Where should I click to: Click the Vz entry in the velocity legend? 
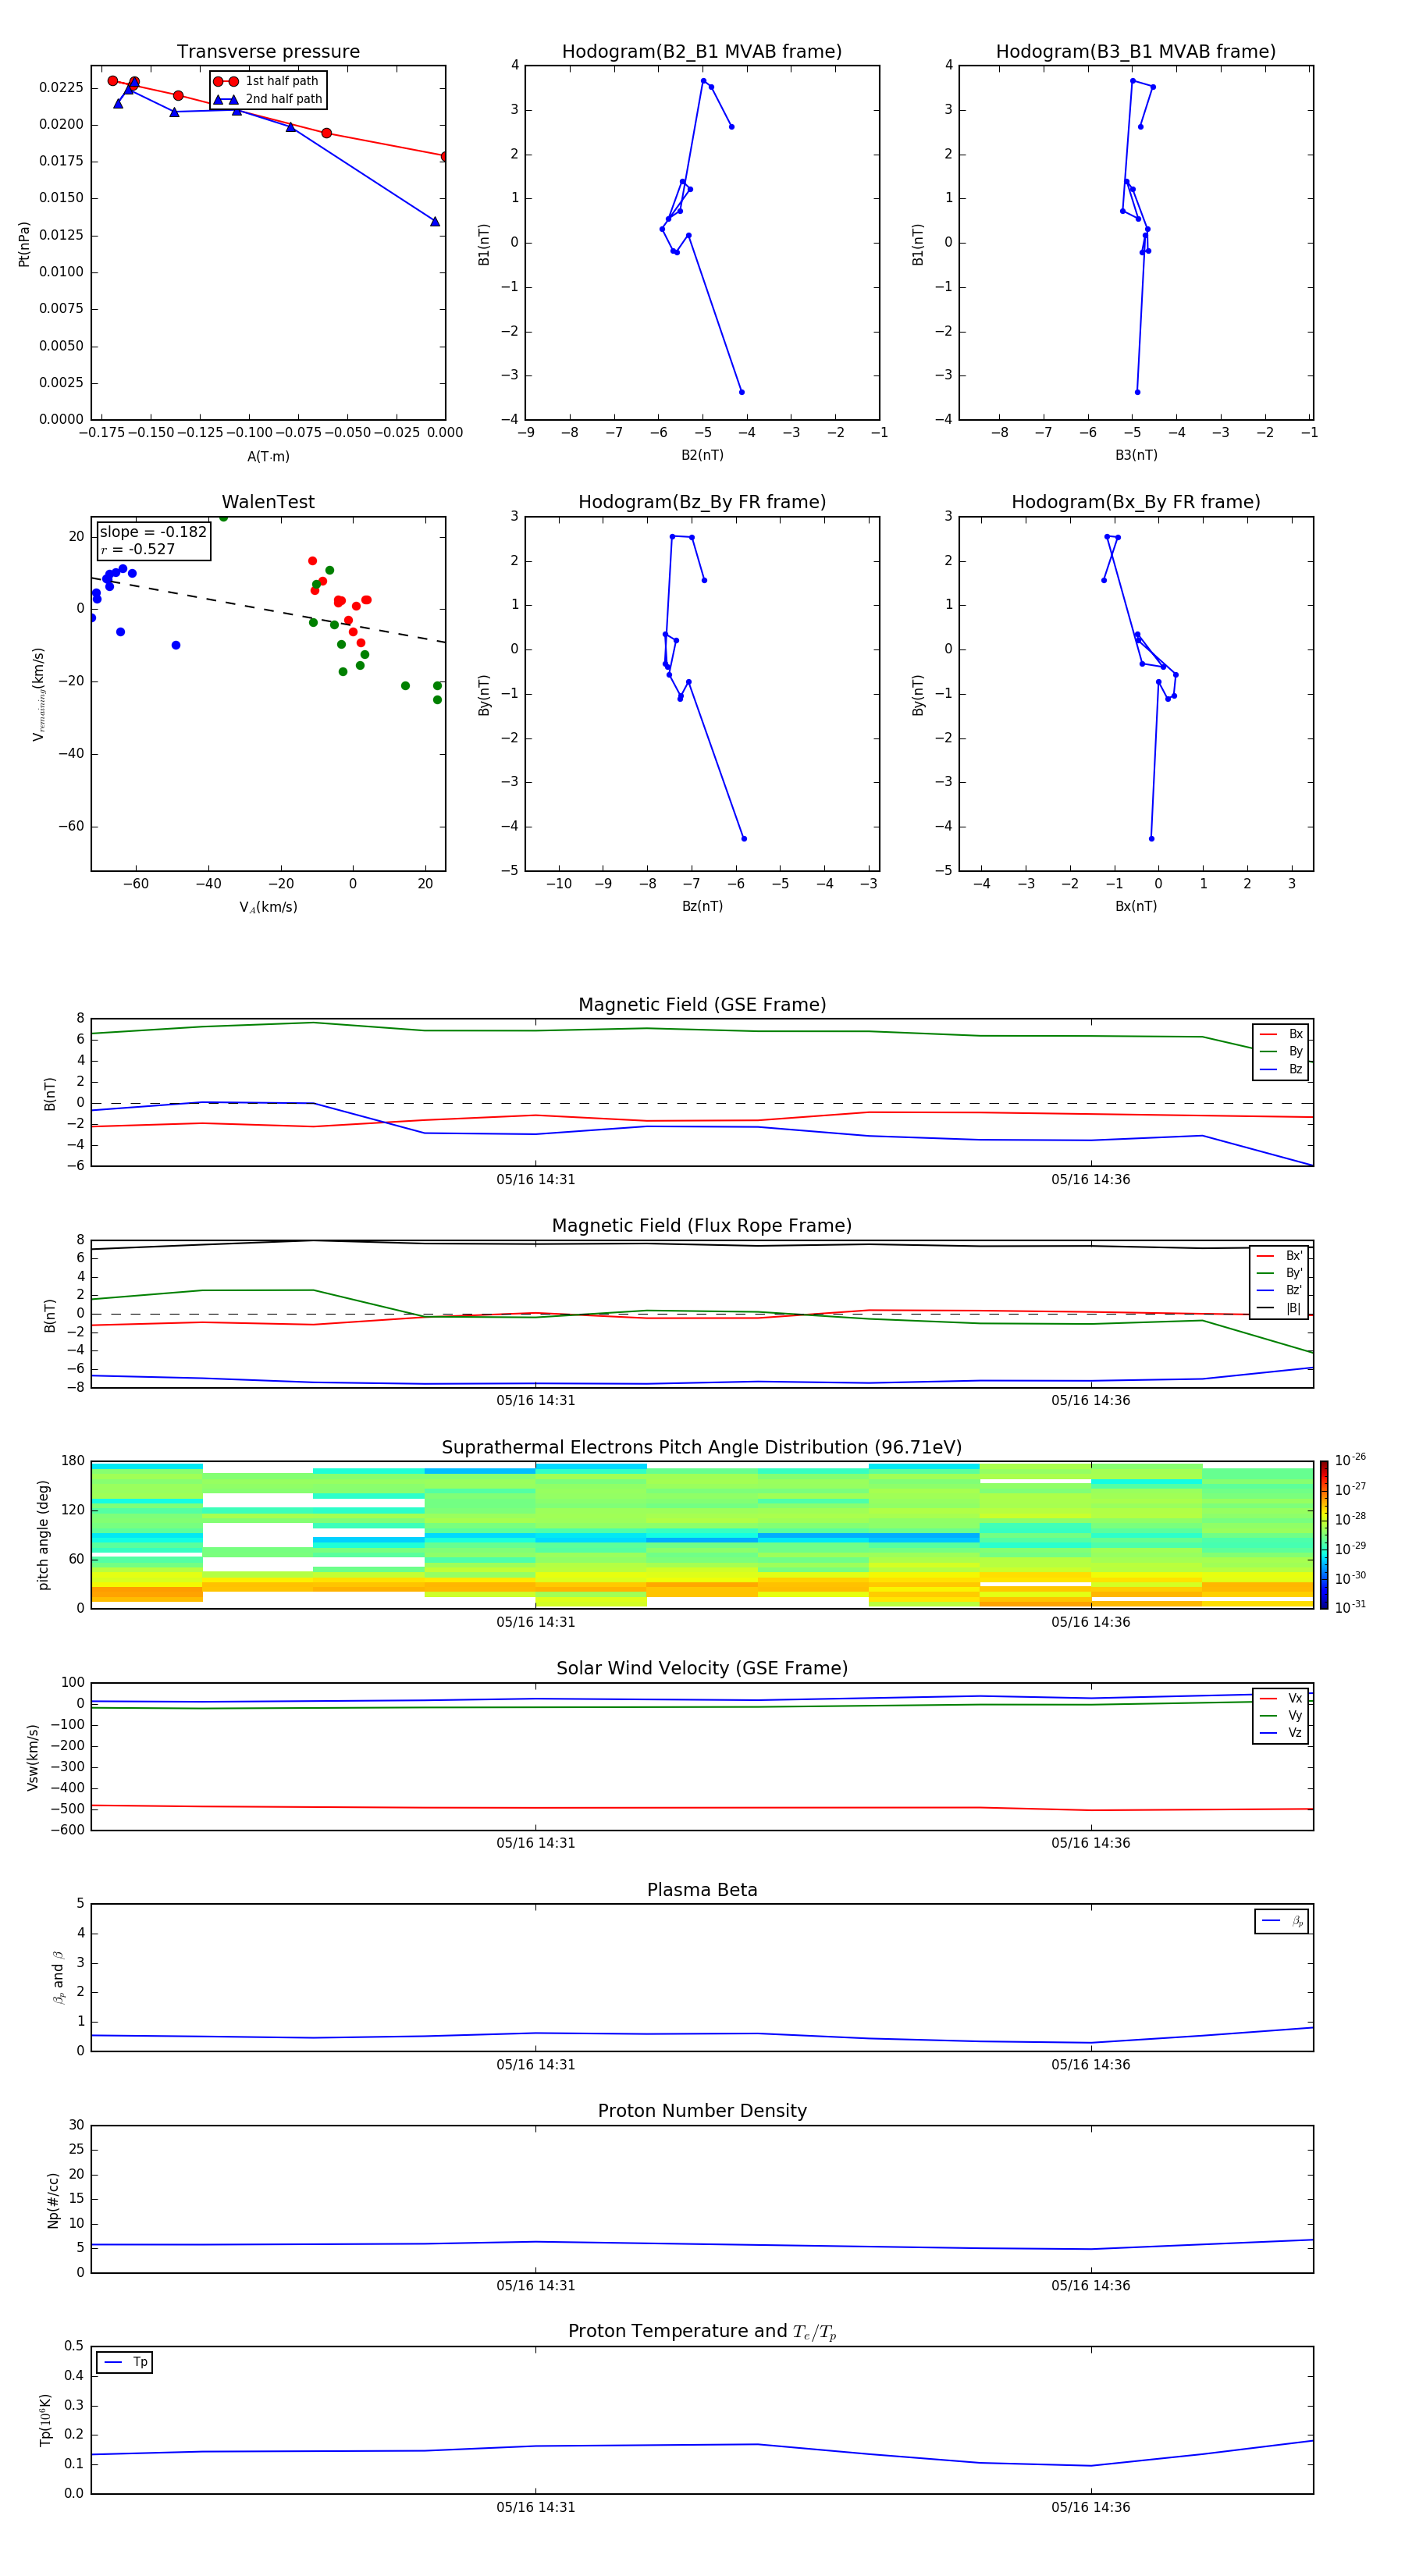click(1281, 1733)
